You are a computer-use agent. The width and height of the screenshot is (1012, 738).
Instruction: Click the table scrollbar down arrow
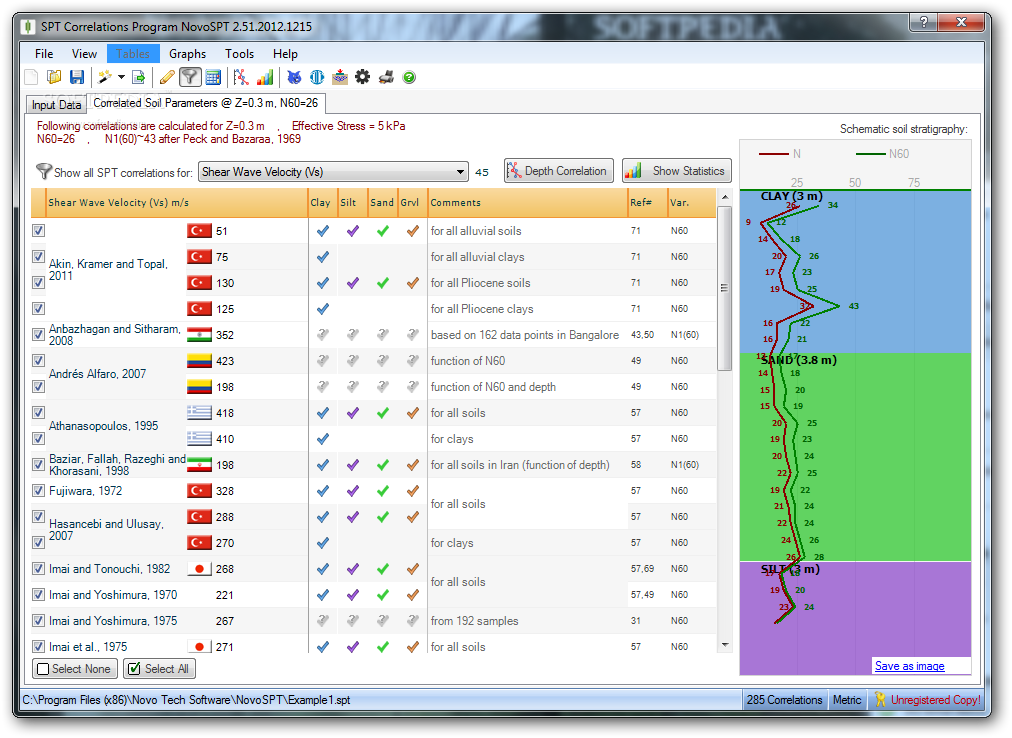(725, 645)
